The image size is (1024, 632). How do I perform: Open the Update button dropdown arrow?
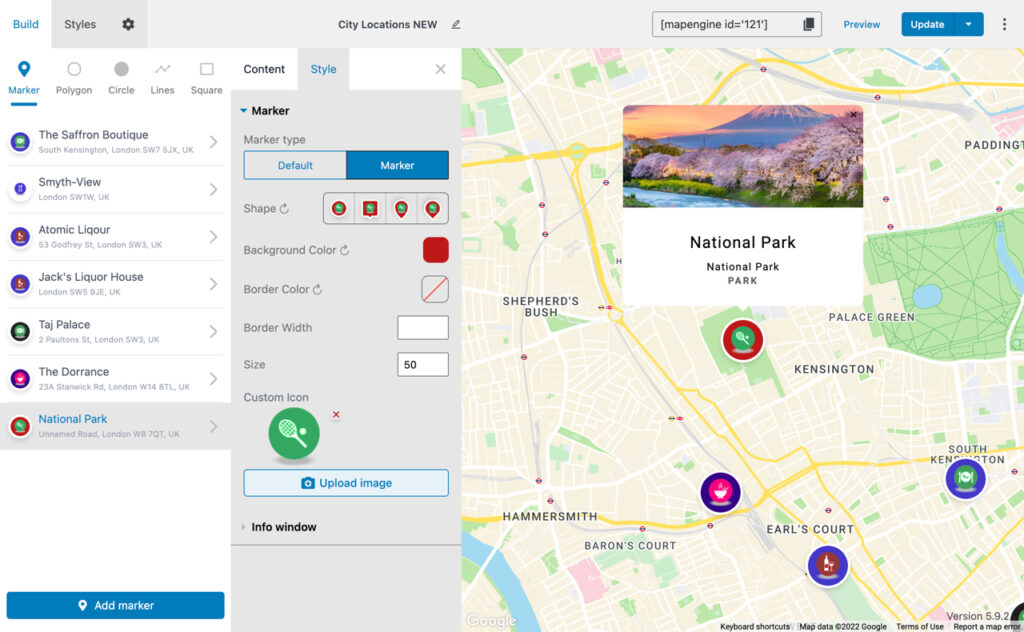click(x=968, y=23)
